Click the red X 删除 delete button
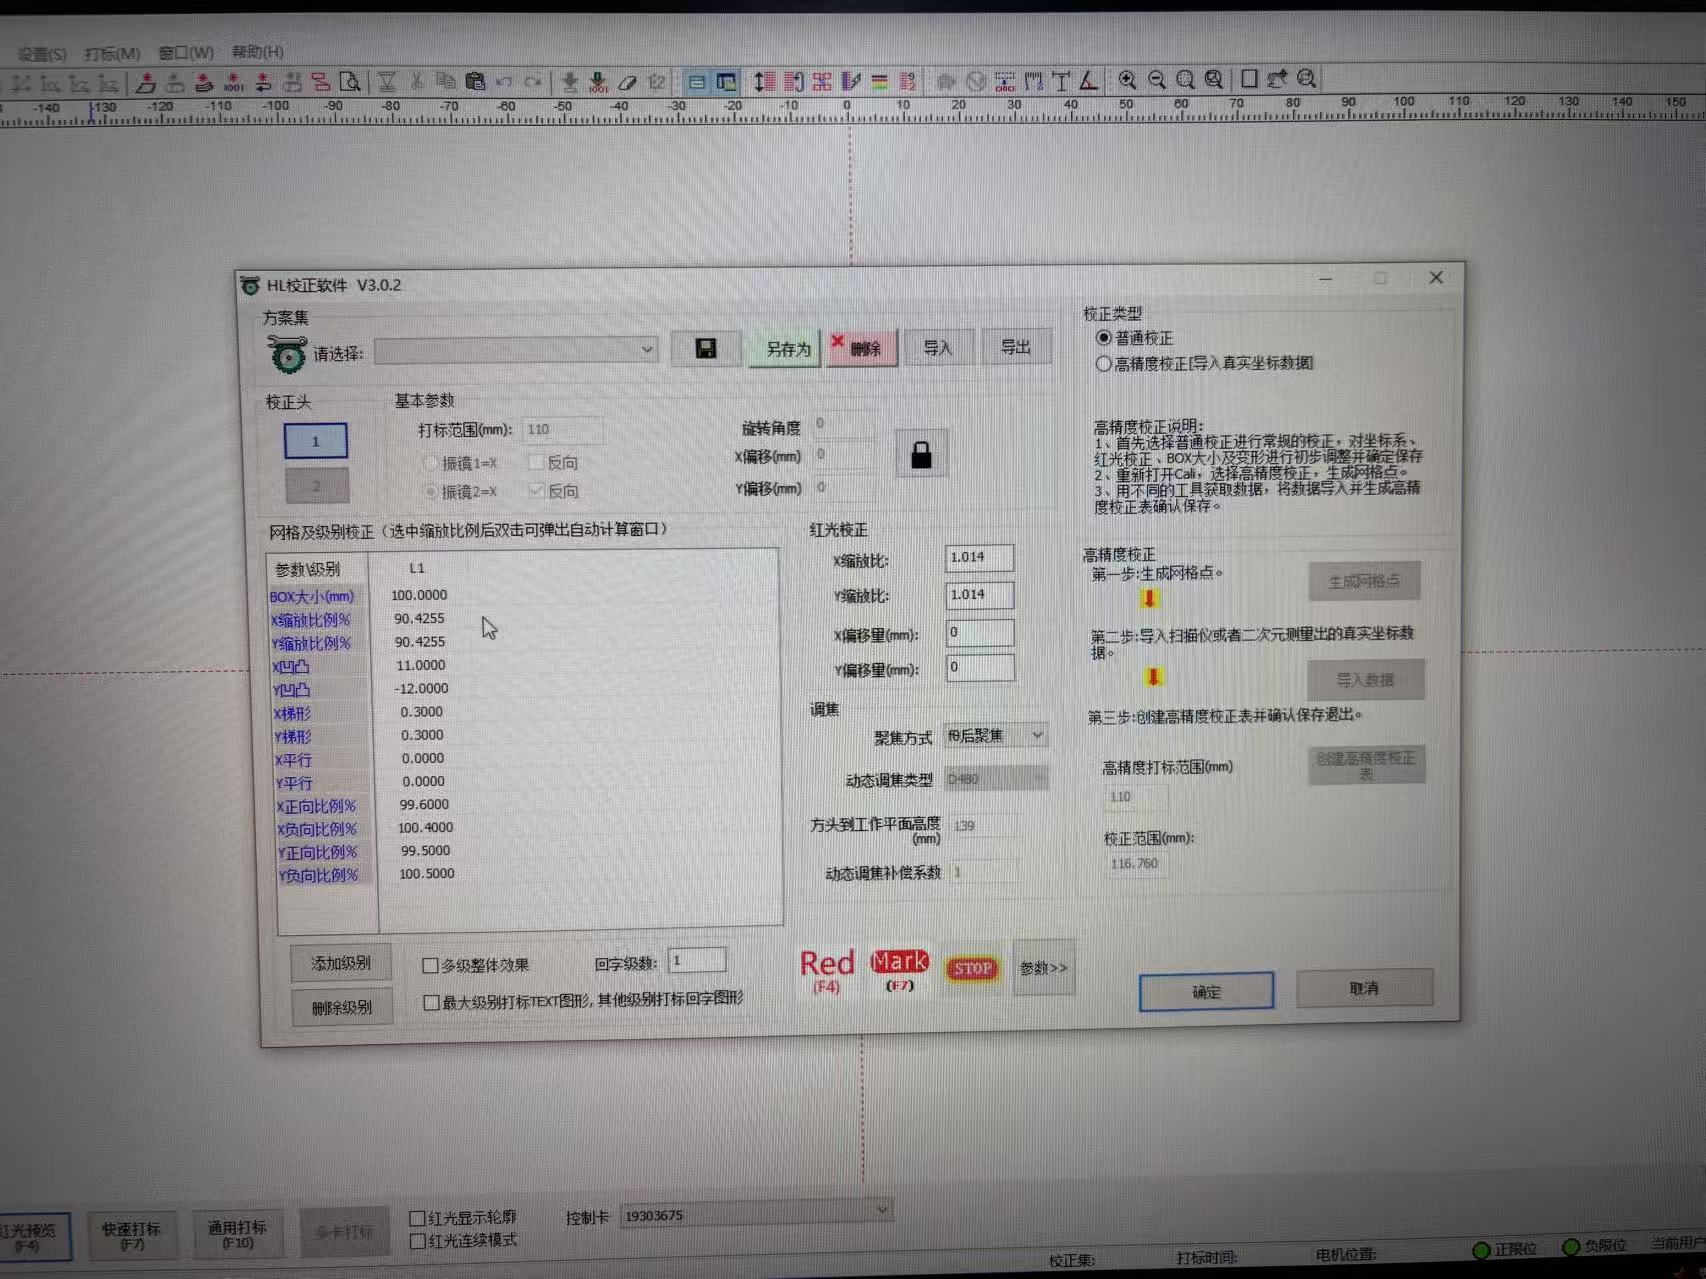The image size is (1706, 1279). 860,348
